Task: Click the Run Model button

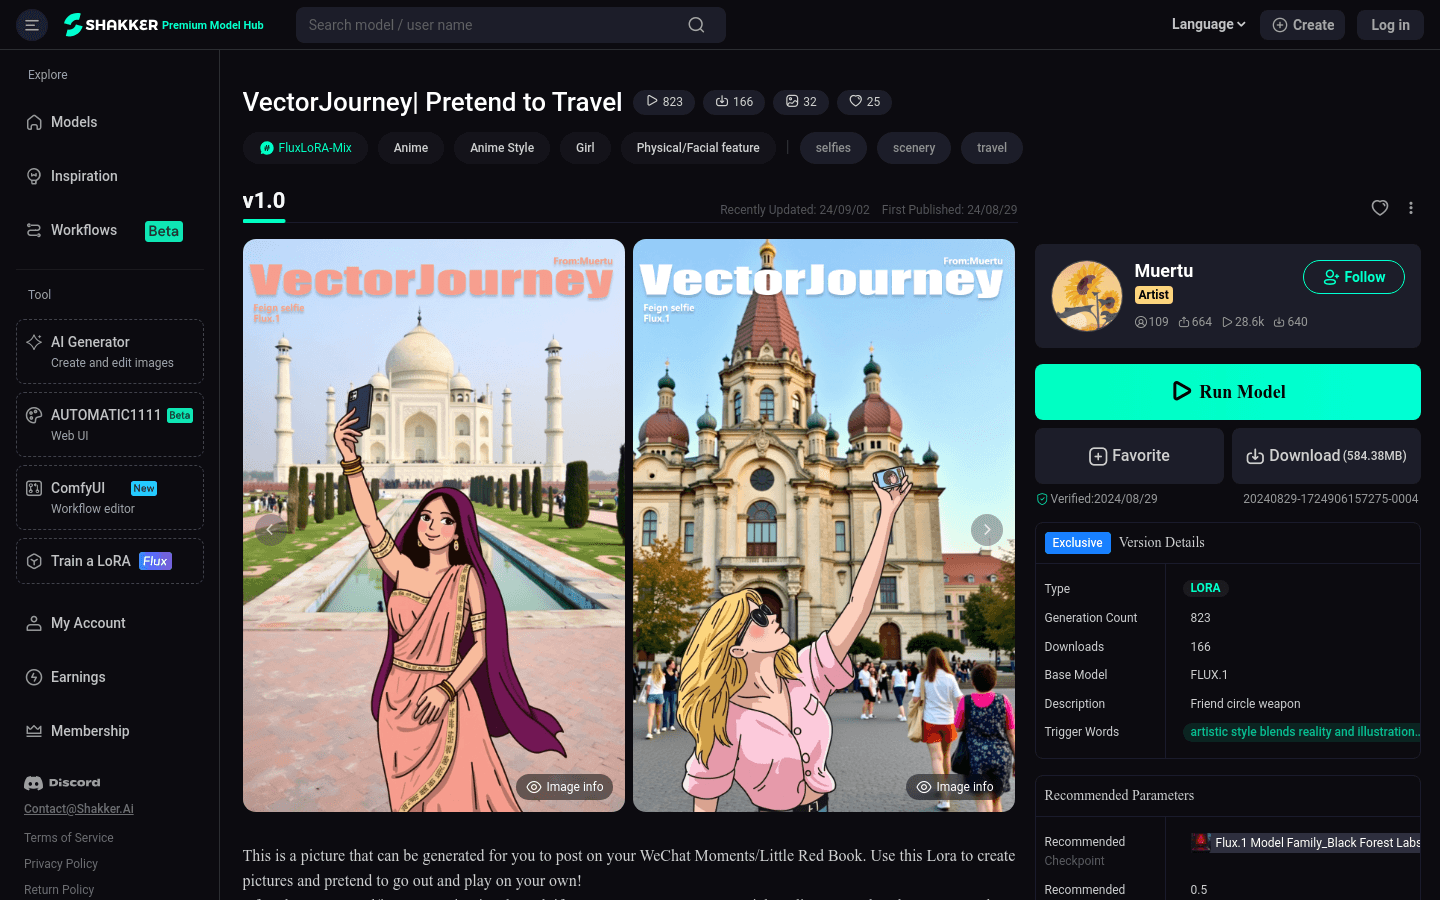Action: (1228, 392)
